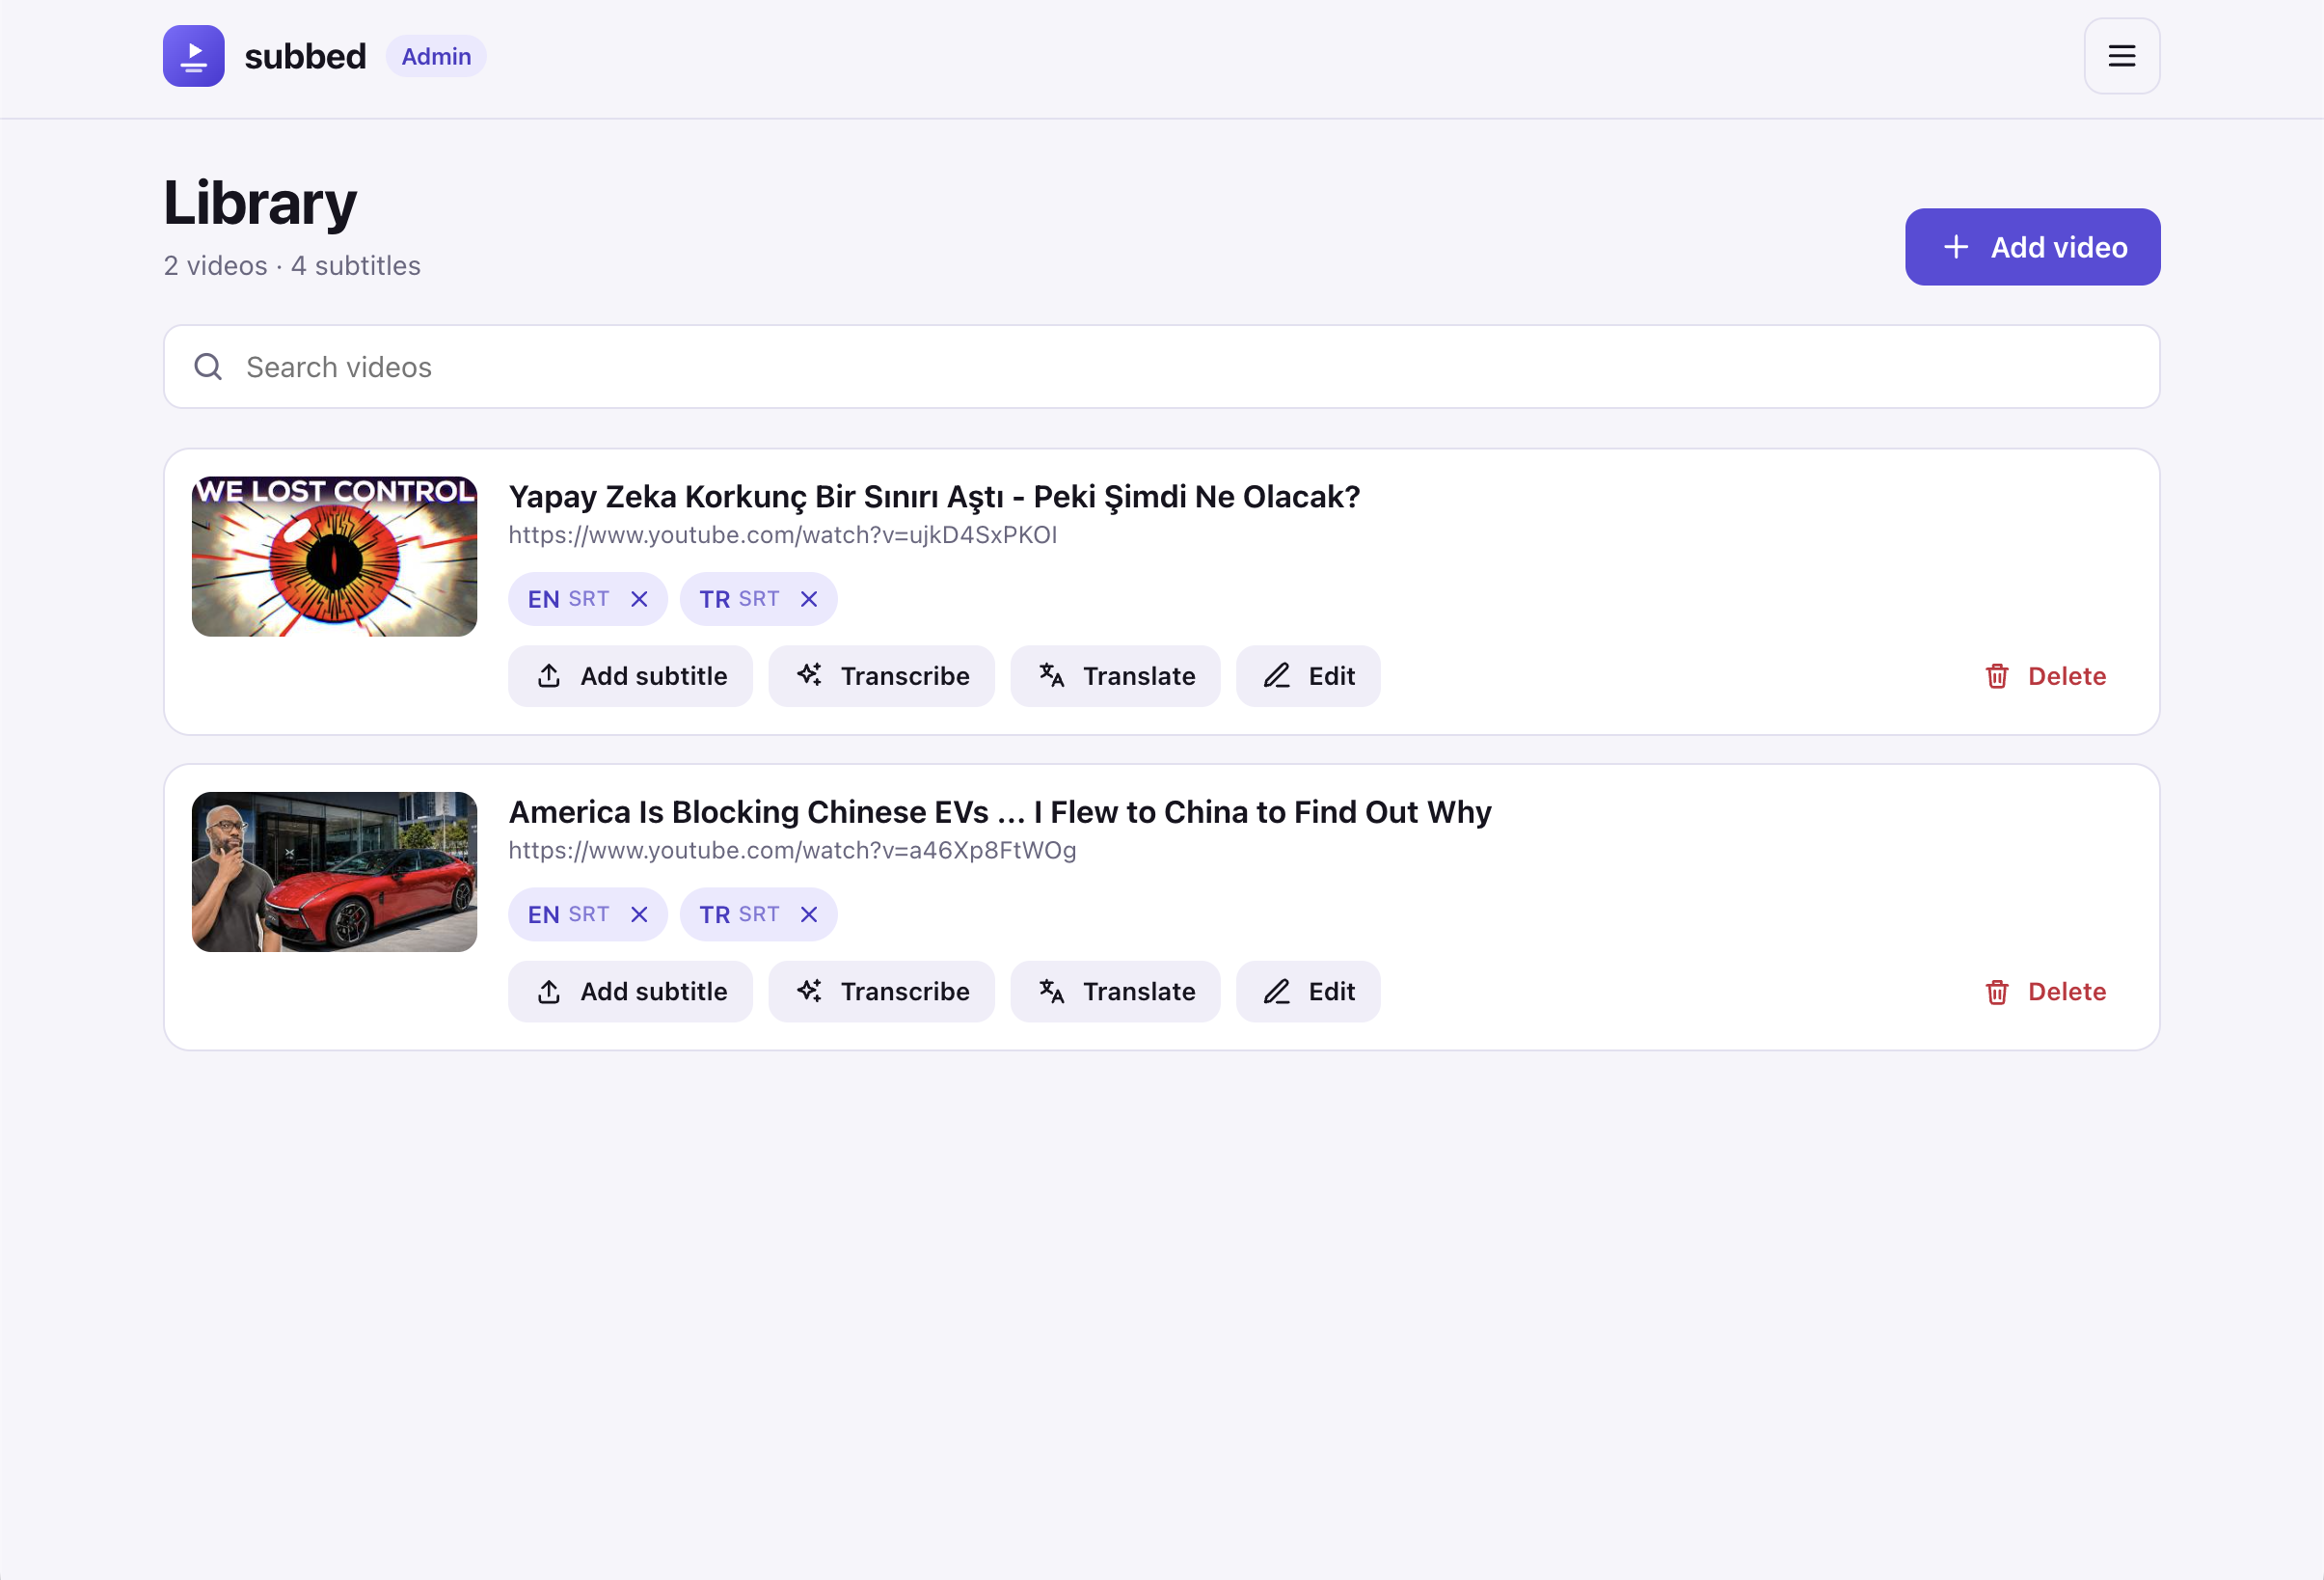Transcribe the Chinese EVs video

(x=881, y=992)
